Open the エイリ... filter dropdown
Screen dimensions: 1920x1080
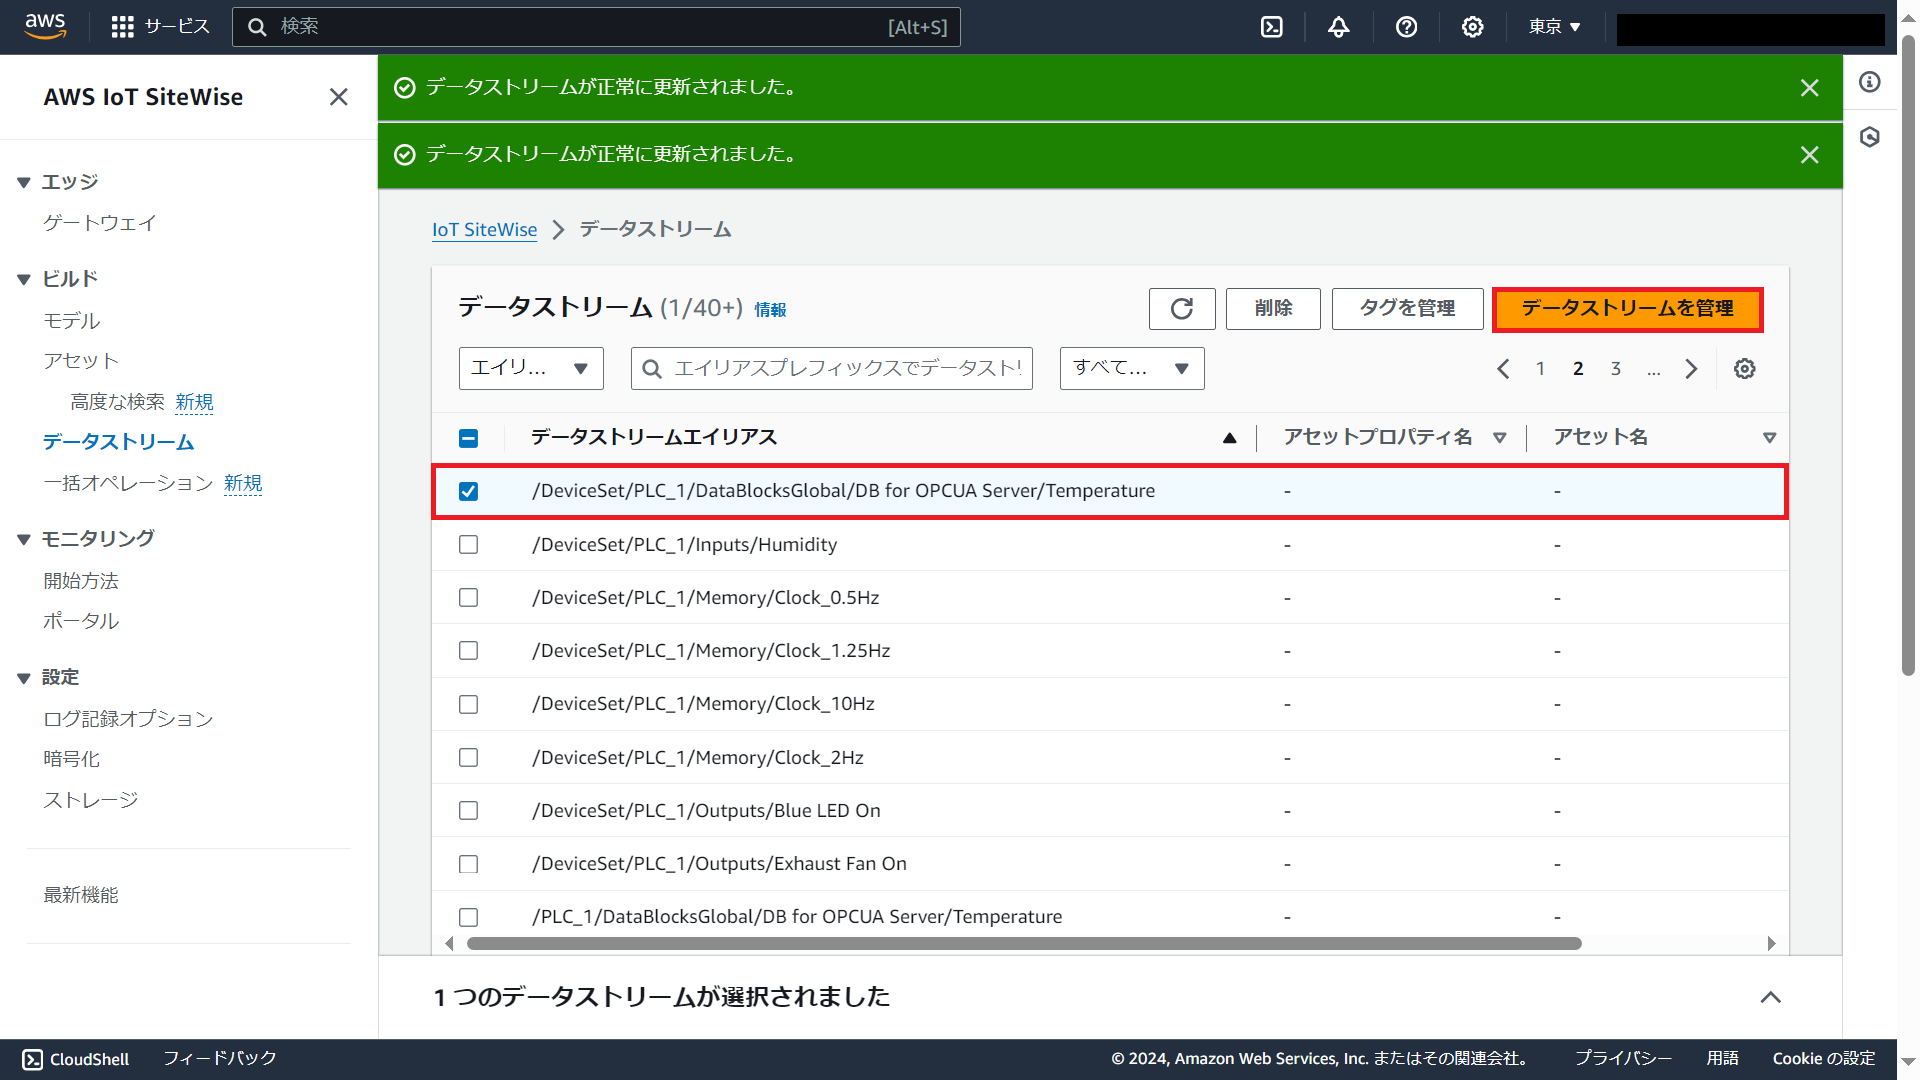[530, 368]
